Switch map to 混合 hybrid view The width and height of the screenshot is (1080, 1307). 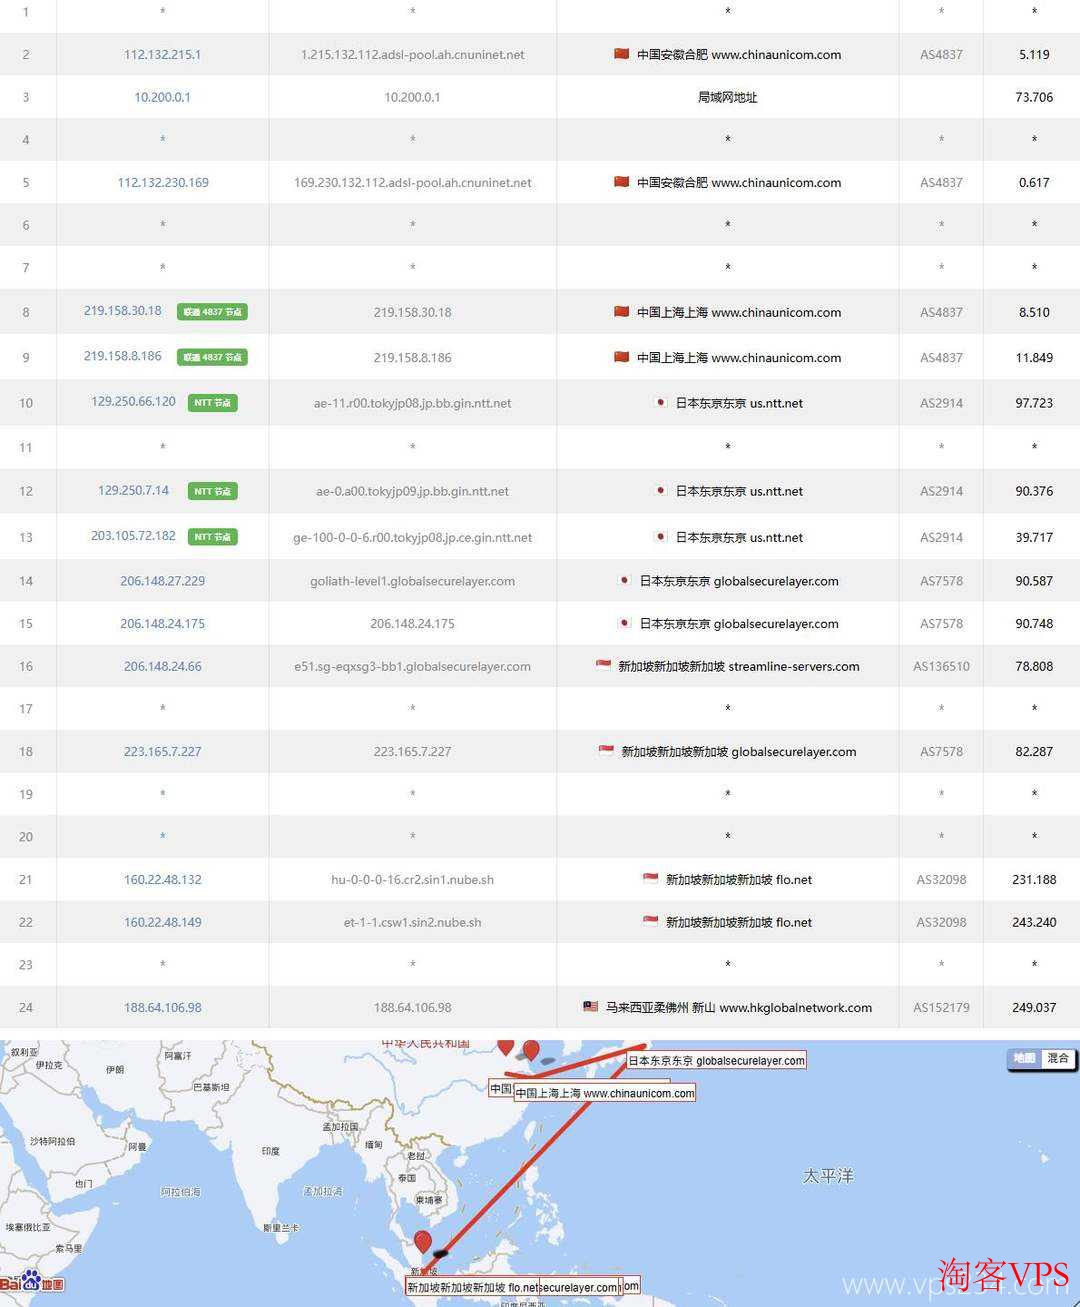coord(1057,1058)
